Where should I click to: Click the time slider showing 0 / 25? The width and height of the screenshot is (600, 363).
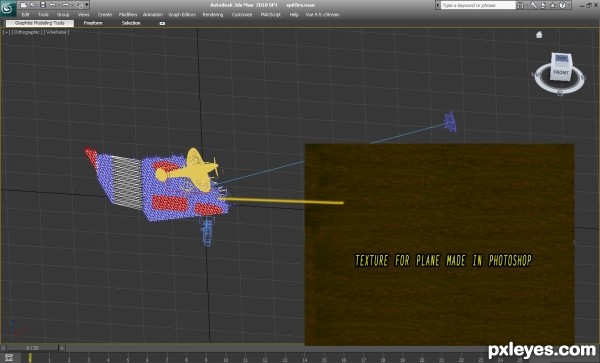coord(33,348)
